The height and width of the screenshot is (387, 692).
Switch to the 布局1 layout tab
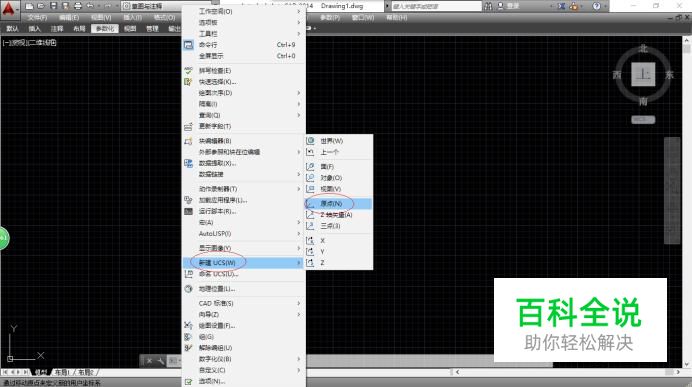(x=61, y=372)
